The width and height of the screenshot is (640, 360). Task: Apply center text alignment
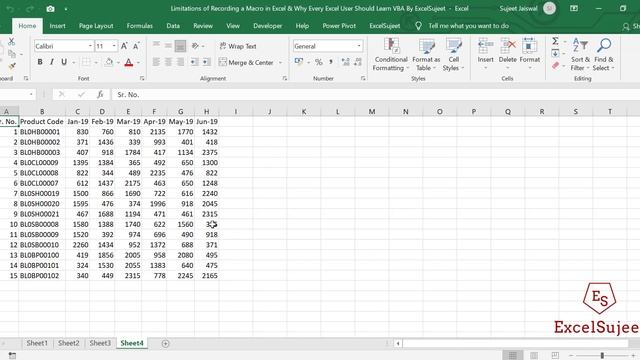coord(168,62)
